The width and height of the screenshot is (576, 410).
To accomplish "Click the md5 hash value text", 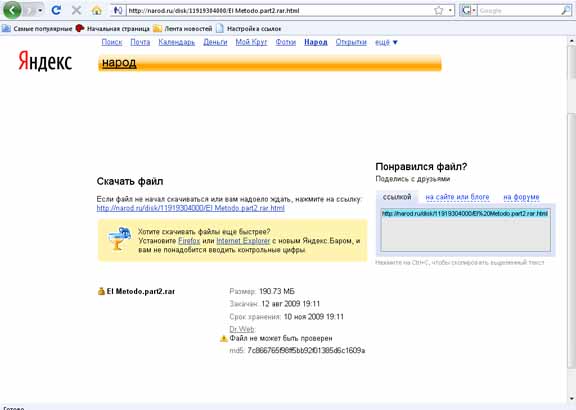I will tap(306, 350).
